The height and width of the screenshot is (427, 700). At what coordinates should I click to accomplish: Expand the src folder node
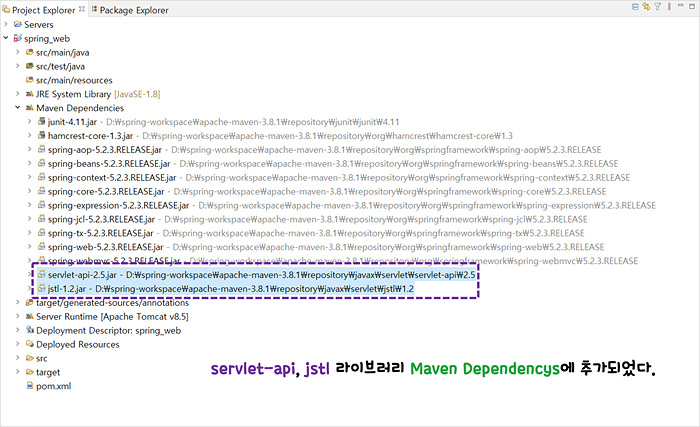[17, 357]
